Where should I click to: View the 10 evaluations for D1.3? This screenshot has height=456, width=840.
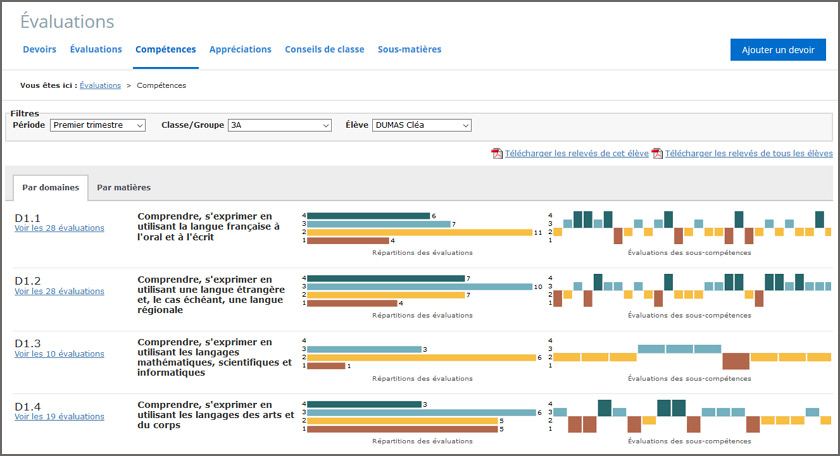click(x=59, y=354)
